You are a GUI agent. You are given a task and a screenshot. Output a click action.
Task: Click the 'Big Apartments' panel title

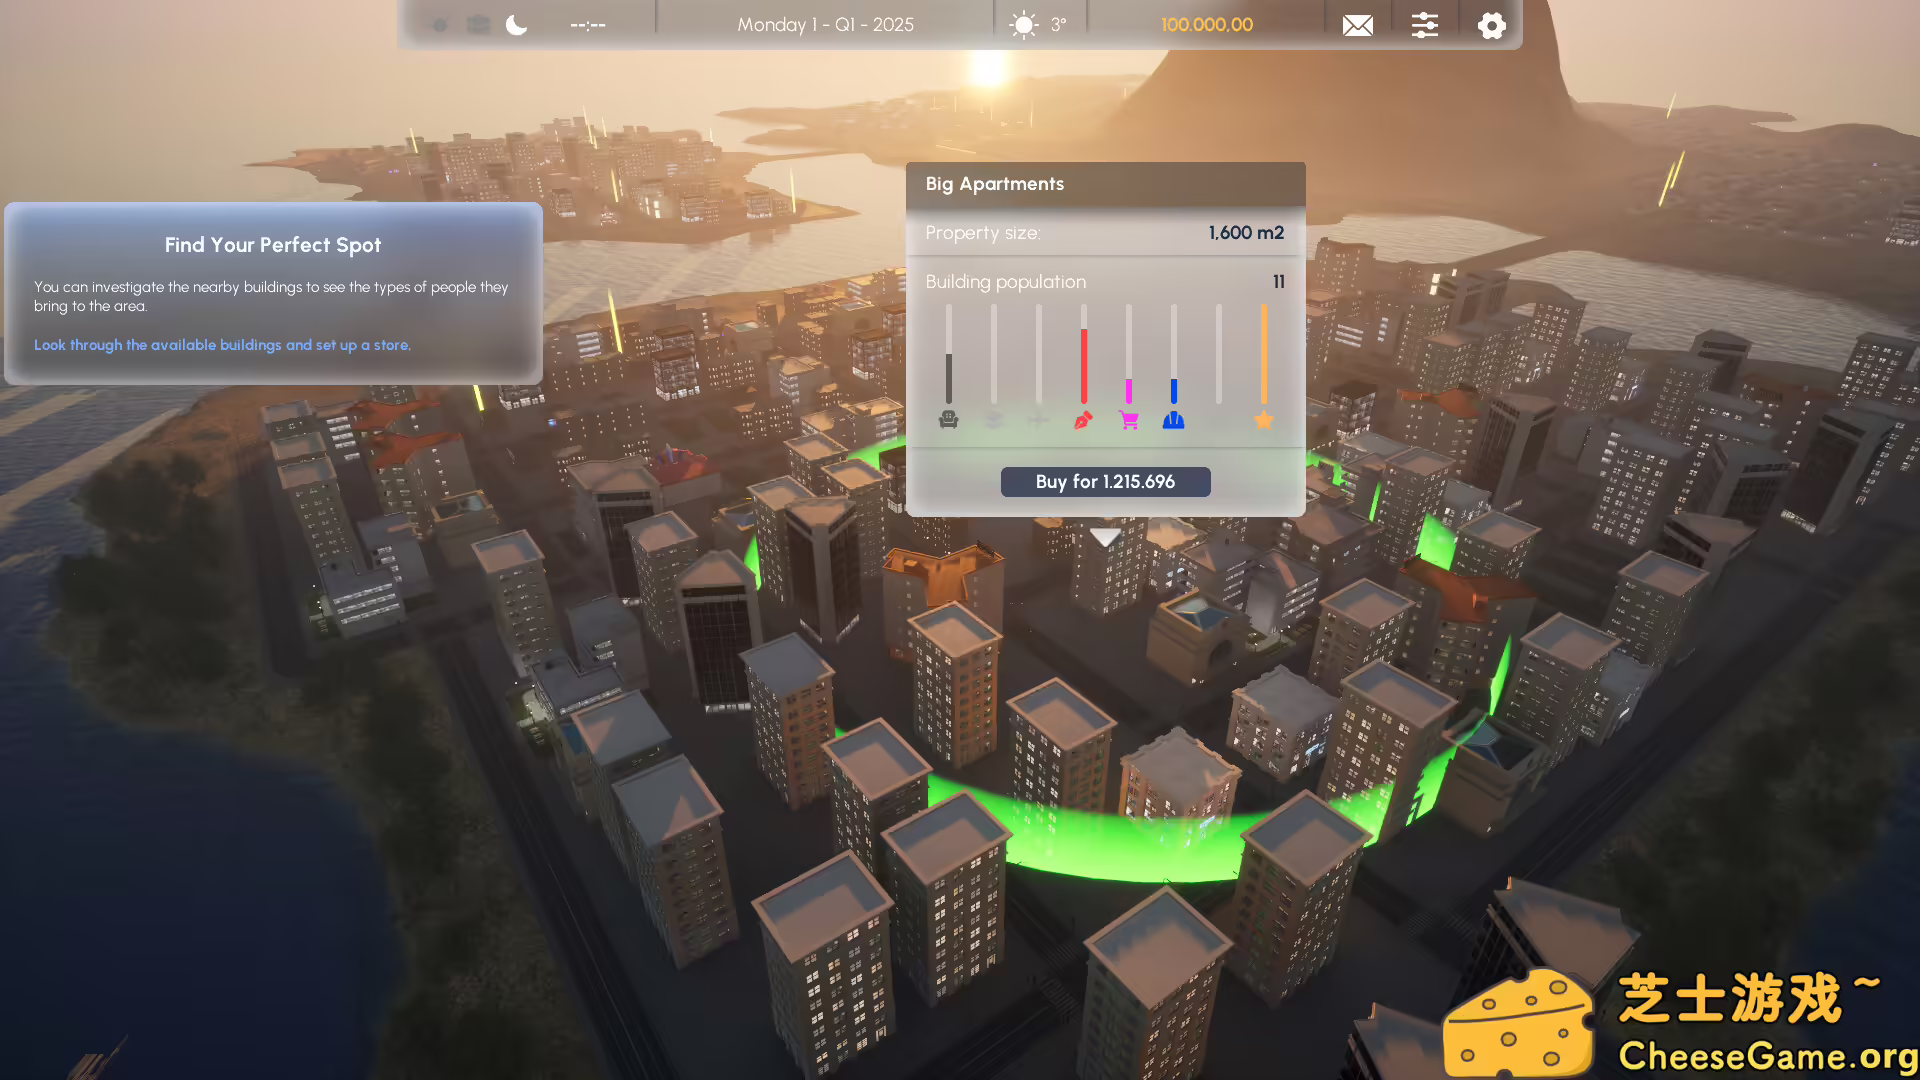[994, 184]
